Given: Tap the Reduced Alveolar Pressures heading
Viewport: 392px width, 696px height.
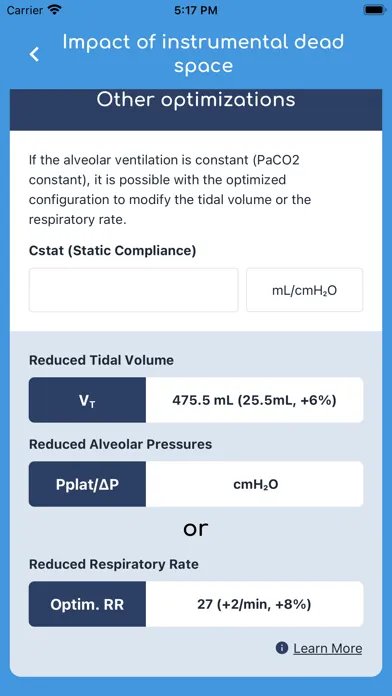Looking at the screenshot, I should tap(120, 444).
